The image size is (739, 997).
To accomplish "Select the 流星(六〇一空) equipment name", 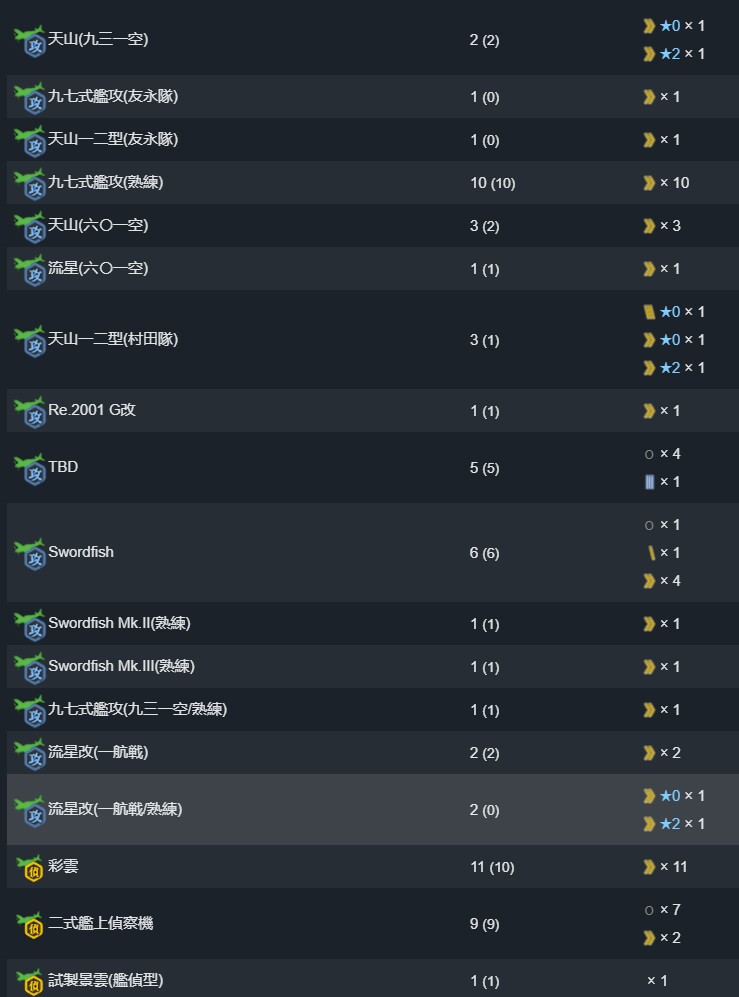I will point(98,268).
